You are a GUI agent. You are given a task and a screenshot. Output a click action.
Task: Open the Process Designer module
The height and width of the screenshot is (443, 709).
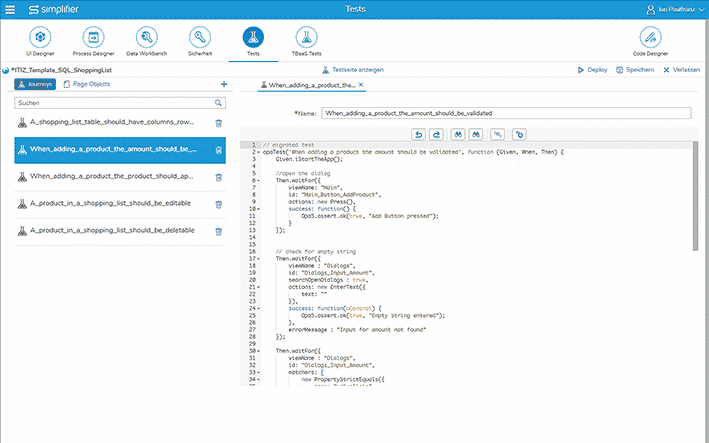(x=94, y=42)
